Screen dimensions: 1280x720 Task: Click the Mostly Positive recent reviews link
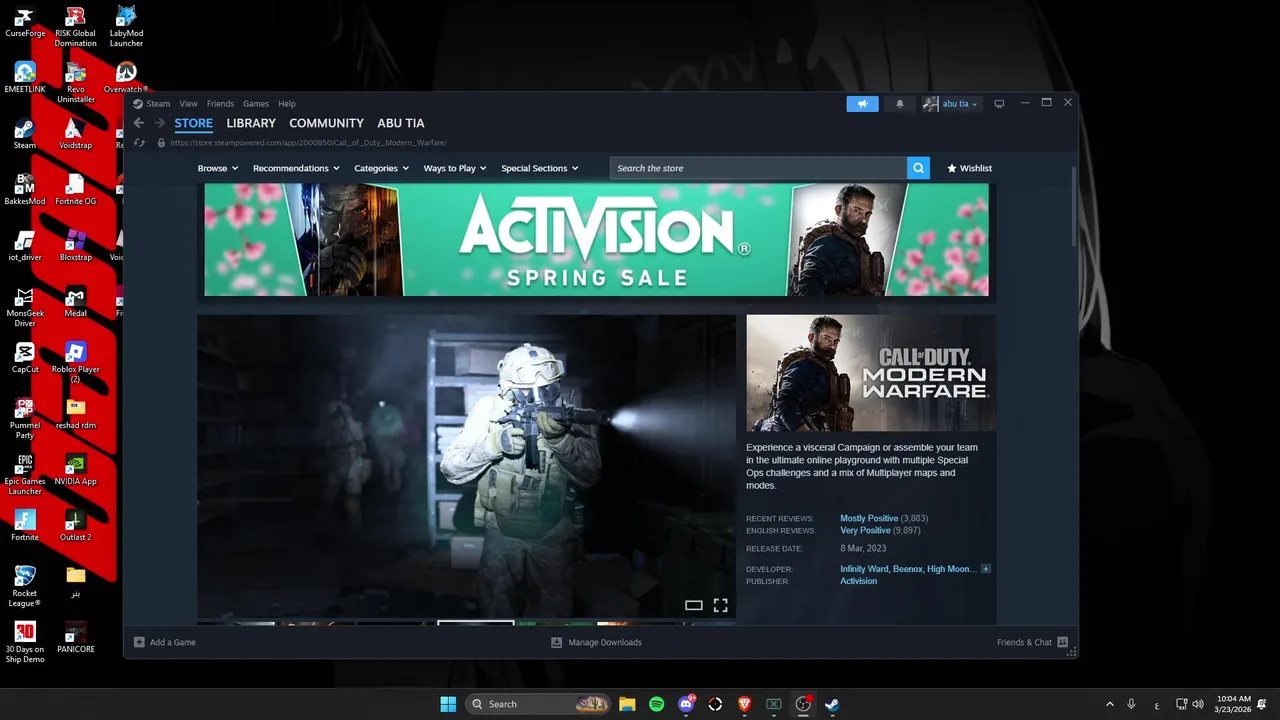pyautogui.click(x=869, y=518)
